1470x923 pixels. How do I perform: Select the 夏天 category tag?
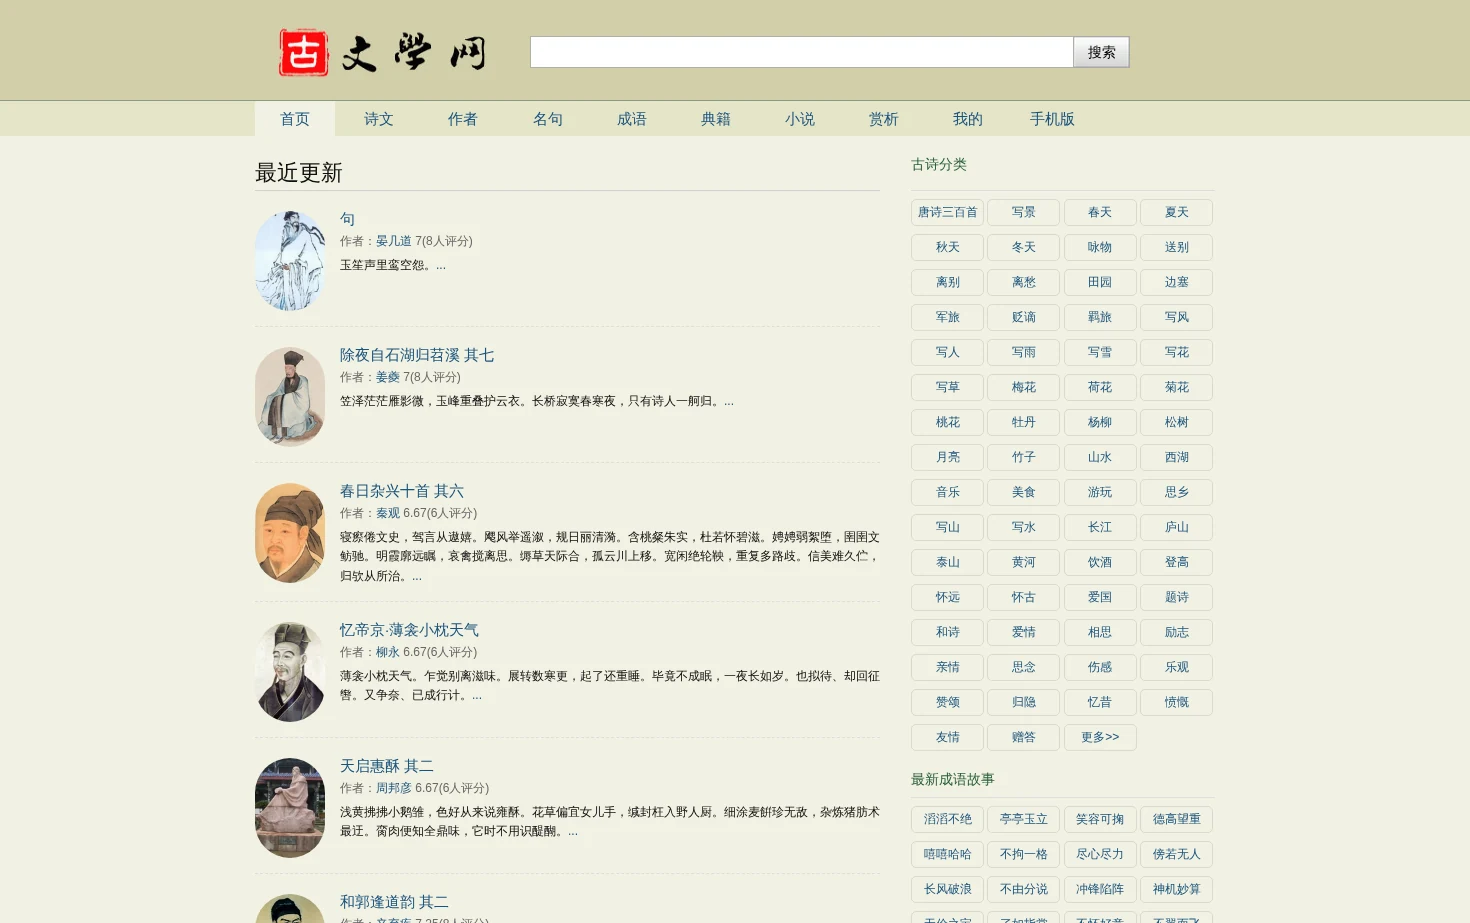(x=1176, y=212)
